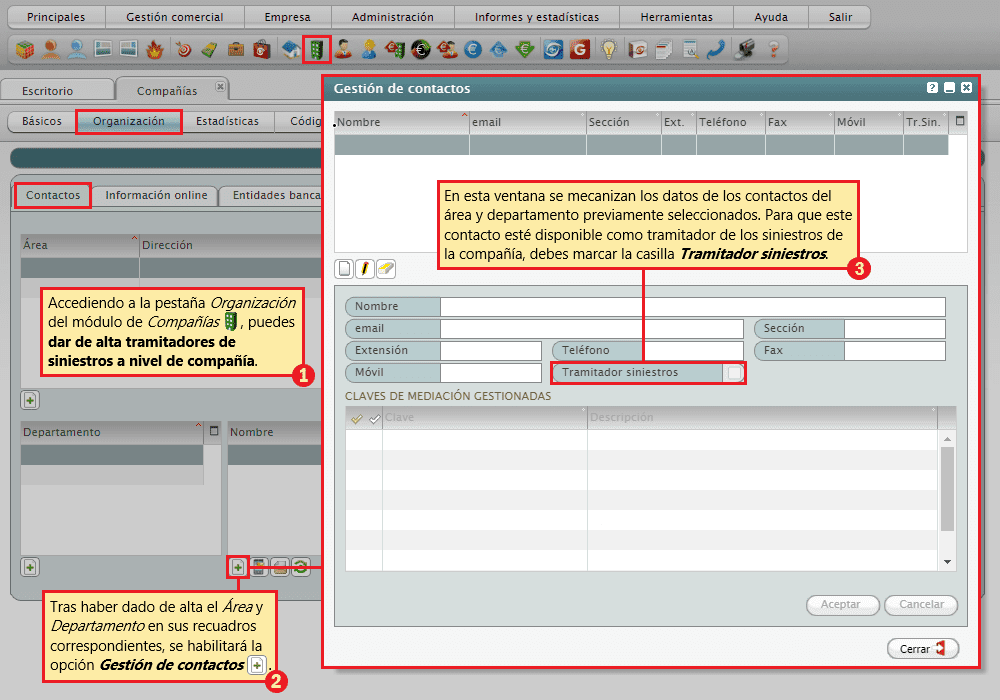This screenshot has height=700, width=1000.
Task: Click the select-all check icon in claves table
Action: point(357,418)
